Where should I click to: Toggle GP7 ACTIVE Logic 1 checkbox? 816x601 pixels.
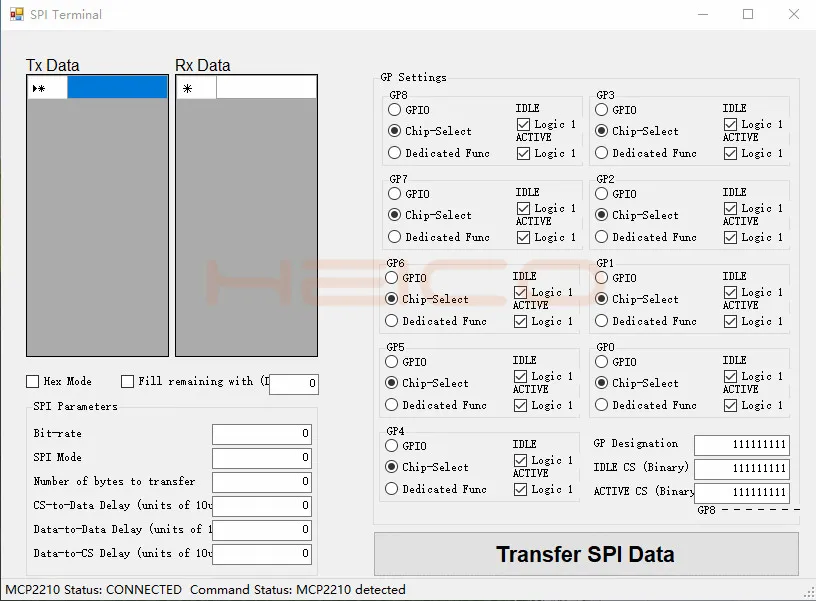point(523,237)
